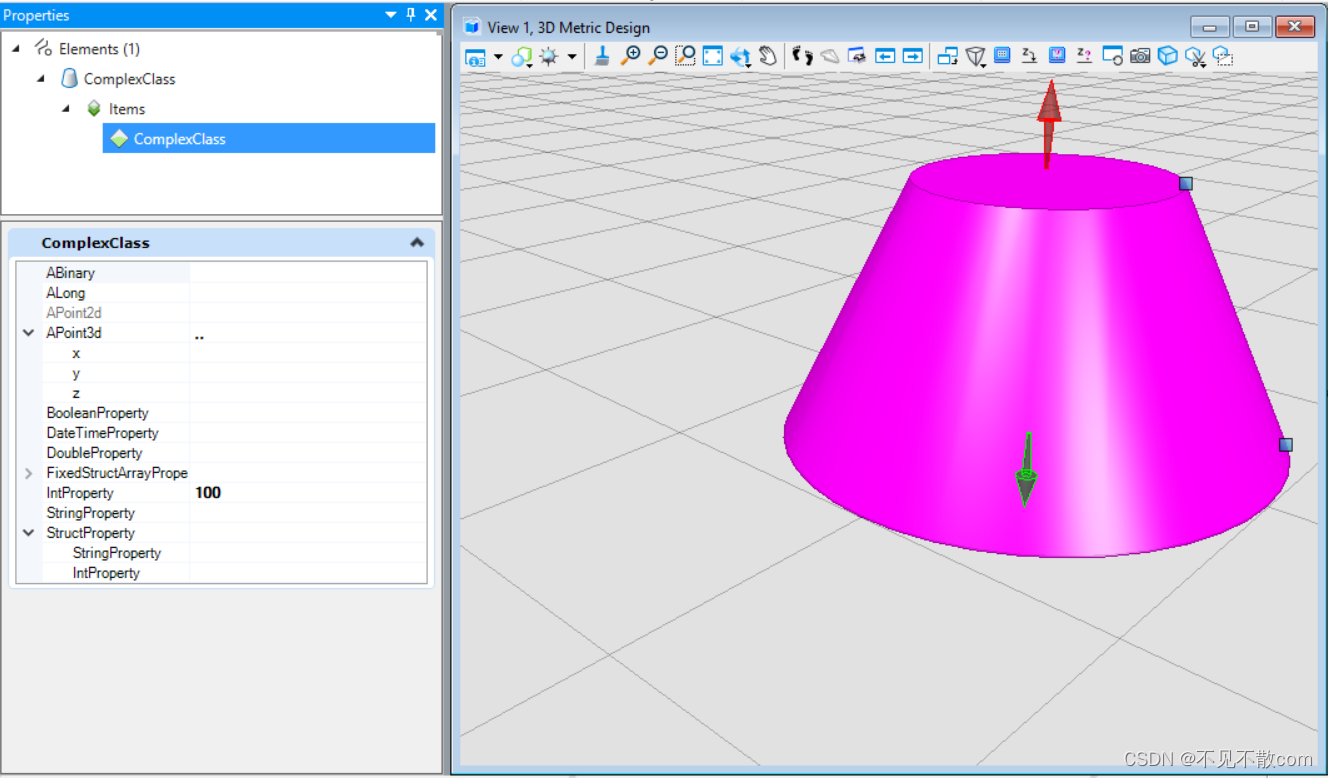
Task: Click green downward arrow manipulator
Action: [1026, 470]
